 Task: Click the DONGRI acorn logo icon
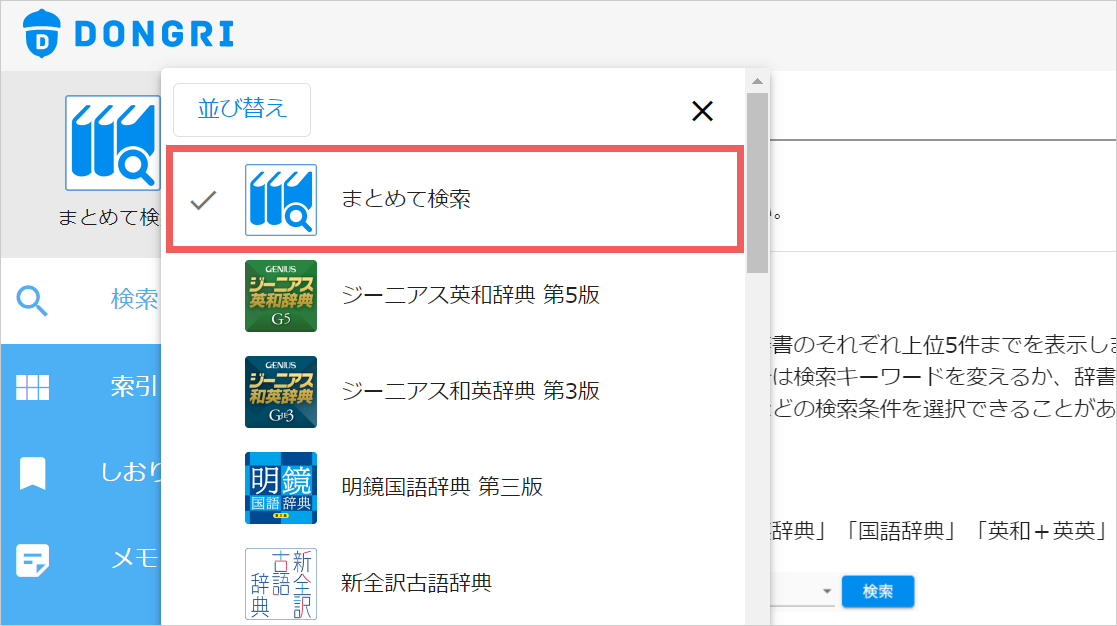pos(42,33)
